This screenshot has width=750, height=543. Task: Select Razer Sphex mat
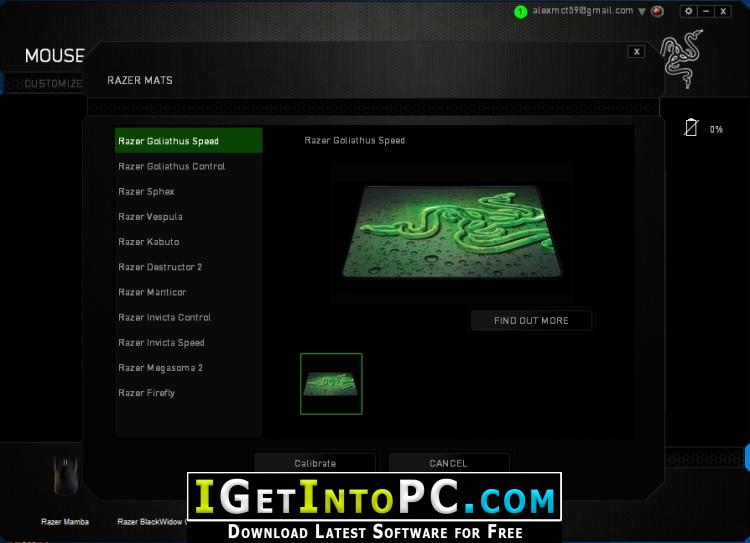(x=188, y=191)
